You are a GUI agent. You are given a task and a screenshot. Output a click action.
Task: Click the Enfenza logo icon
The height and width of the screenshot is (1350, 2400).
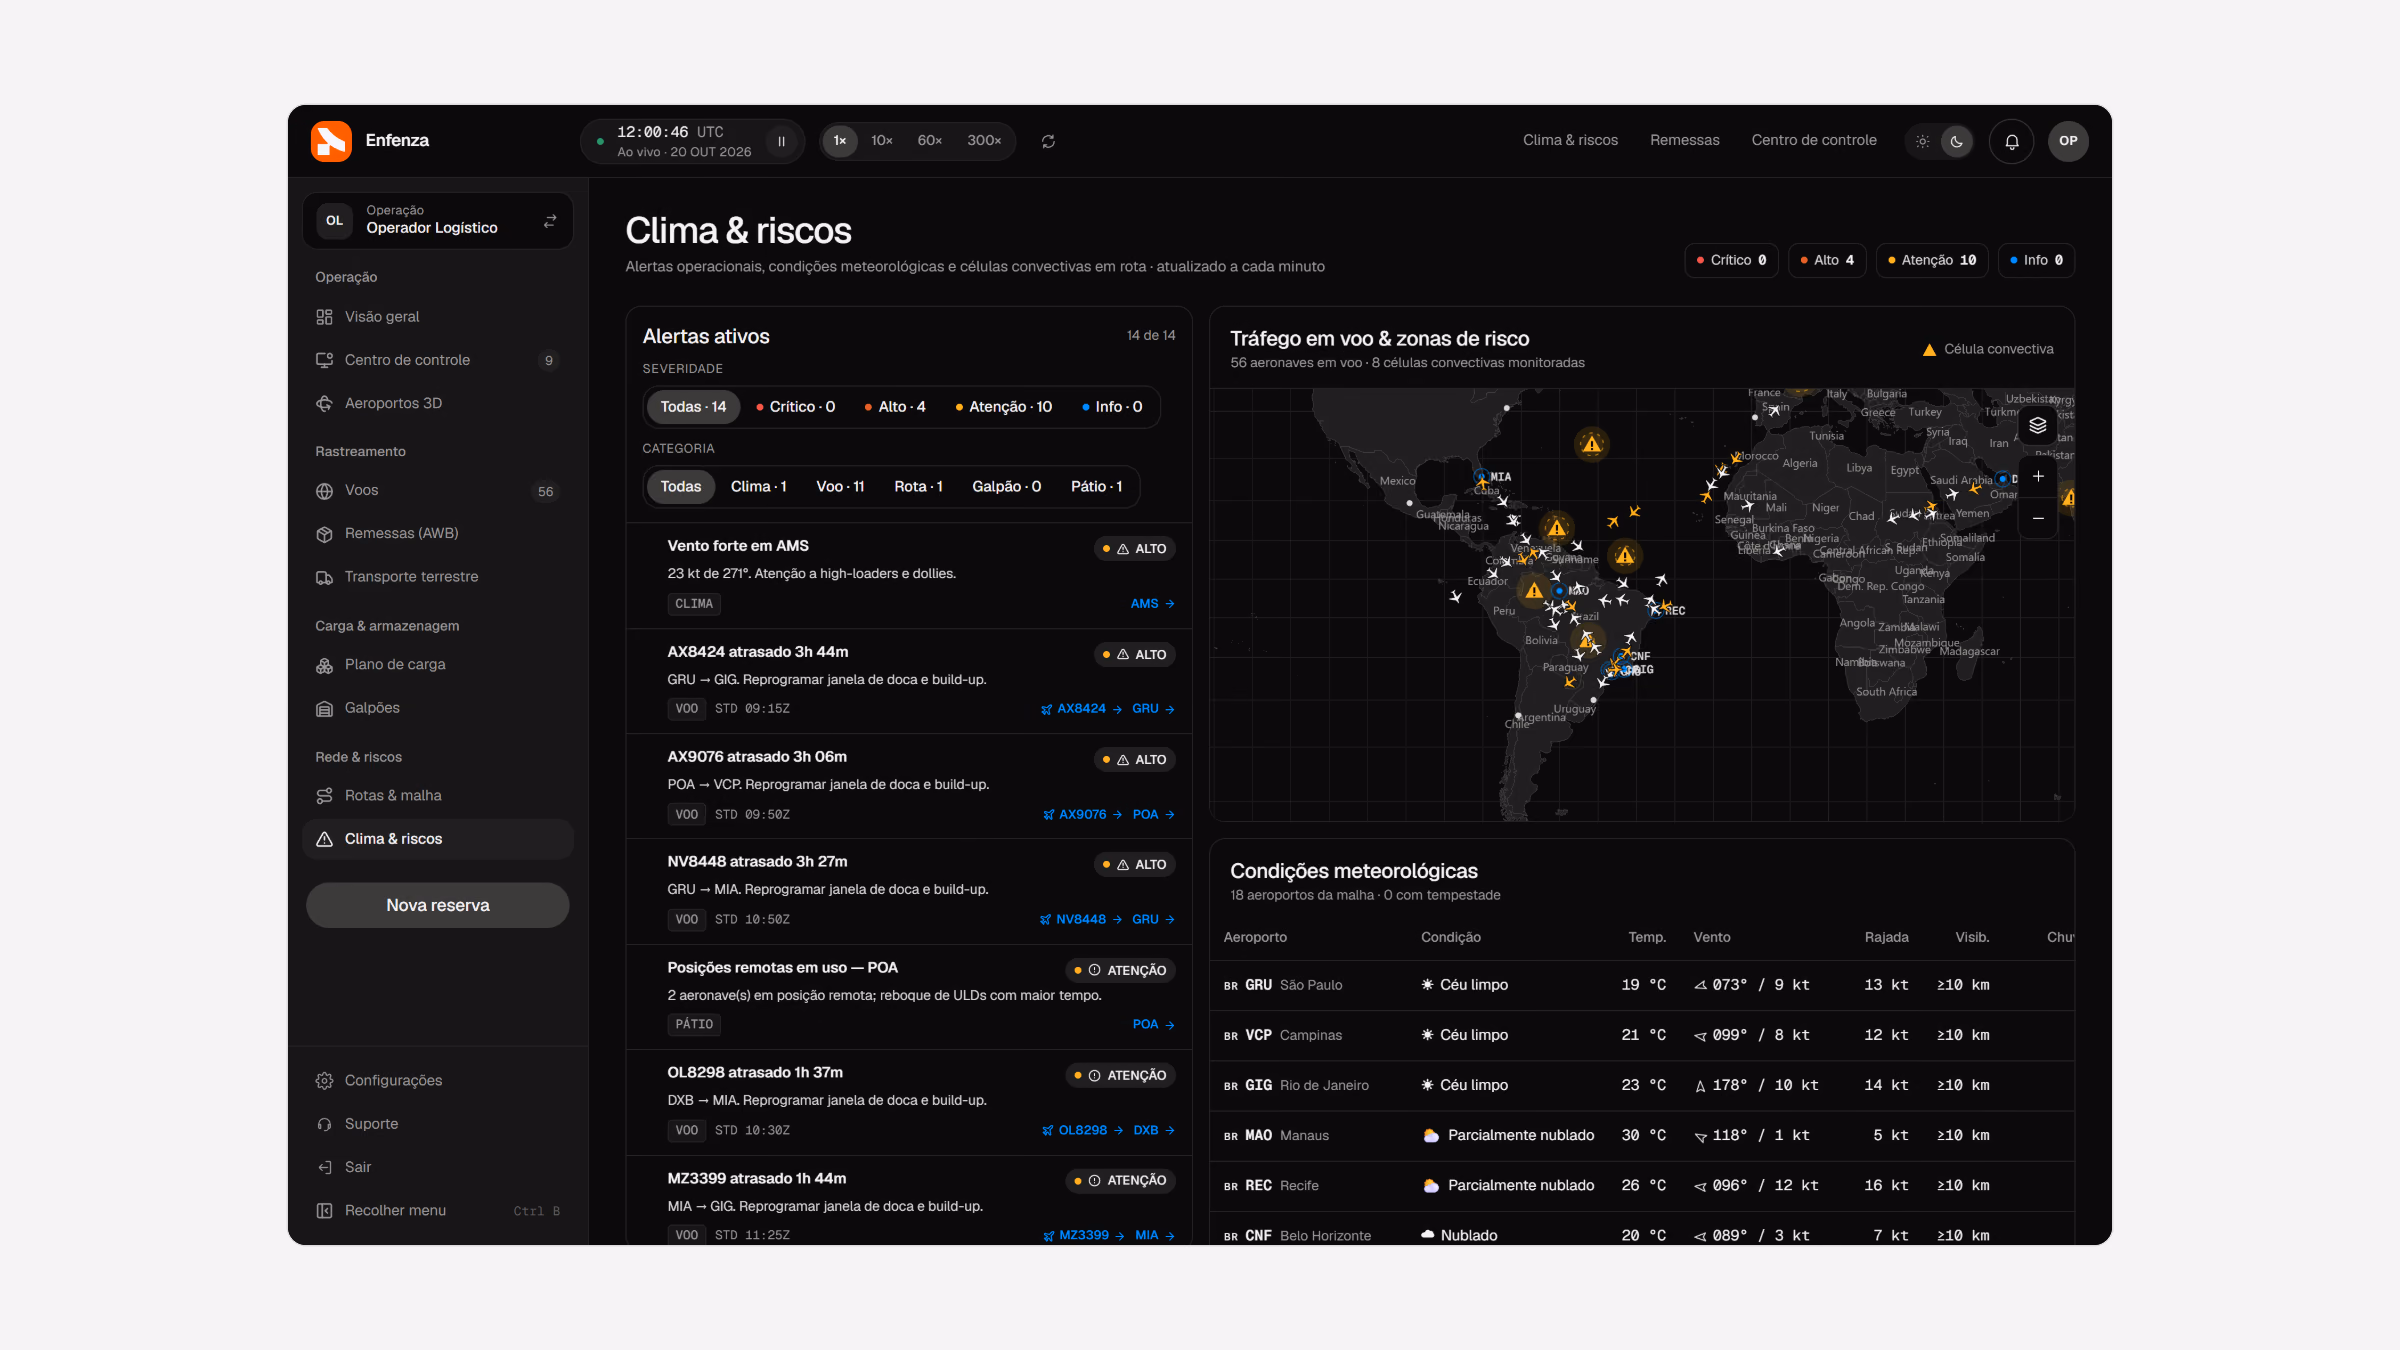[331, 141]
